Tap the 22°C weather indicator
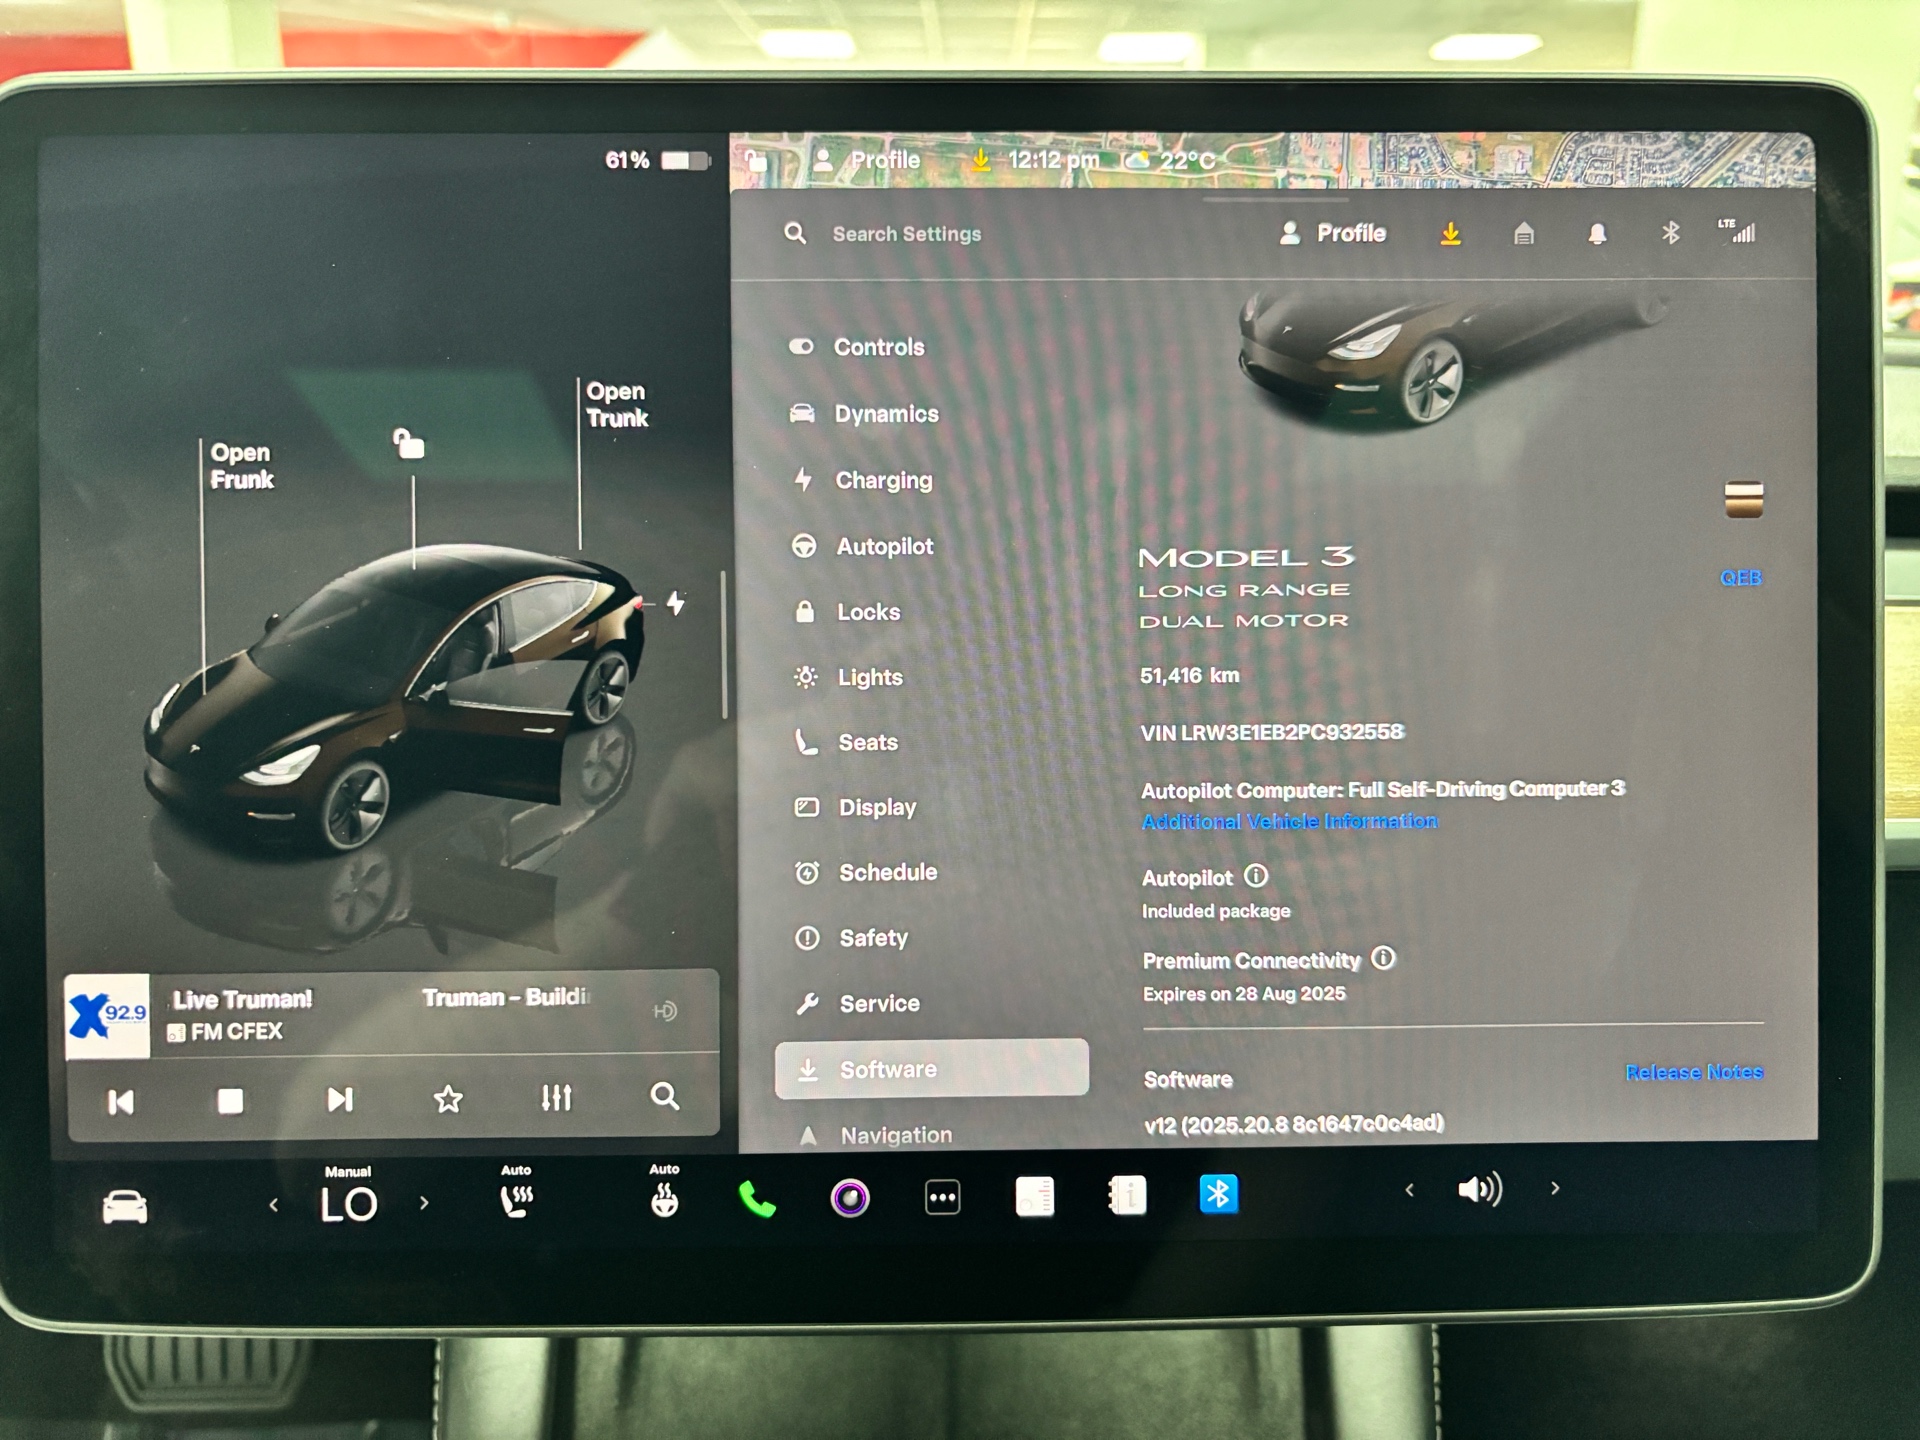This screenshot has height=1440, width=1920. (x=1171, y=160)
